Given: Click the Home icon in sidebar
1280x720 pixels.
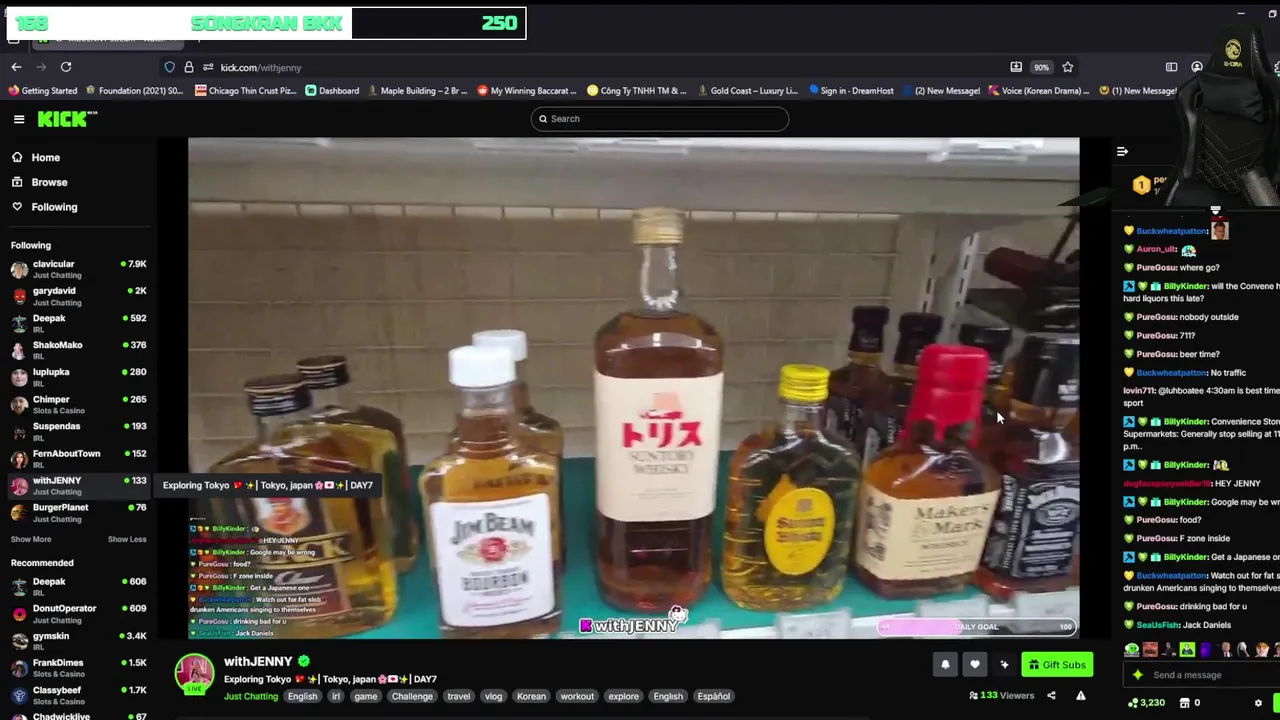Looking at the screenshot, I should coord(17,157).
